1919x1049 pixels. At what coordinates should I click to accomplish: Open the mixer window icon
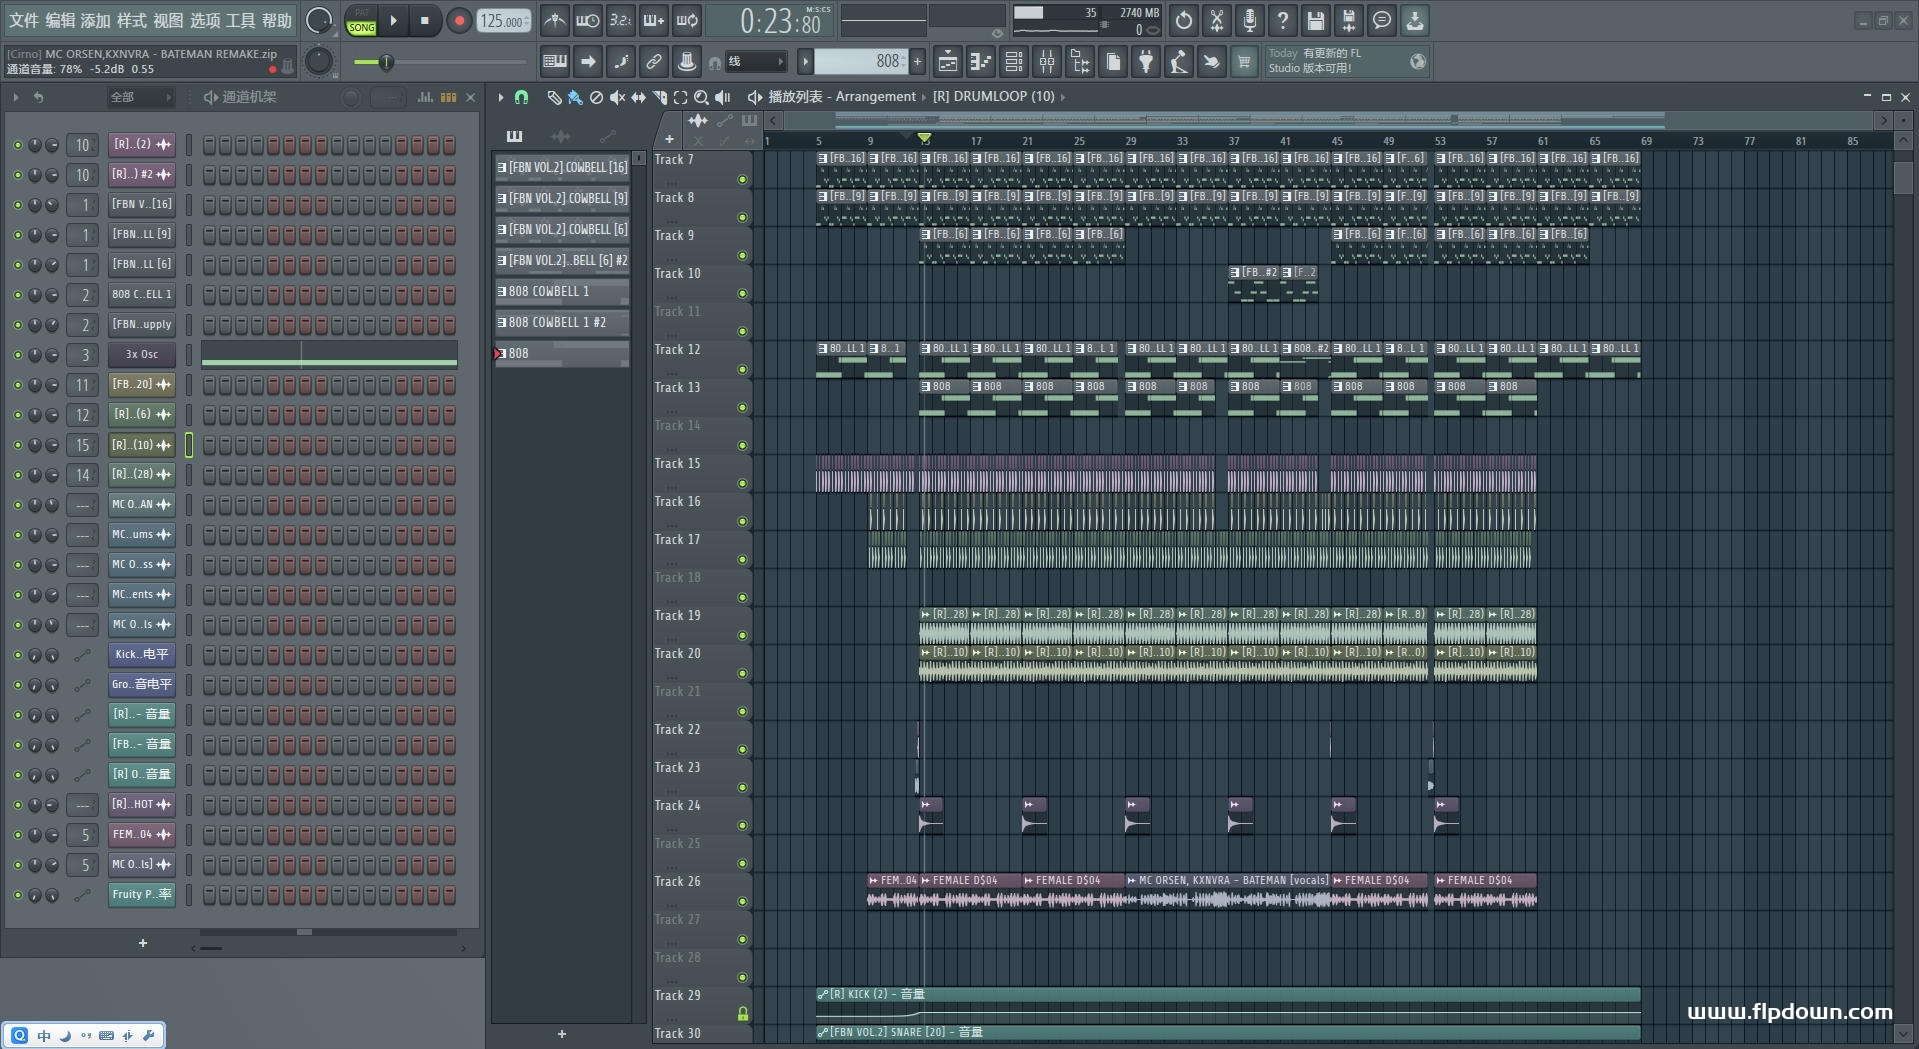coord(1047,62)
